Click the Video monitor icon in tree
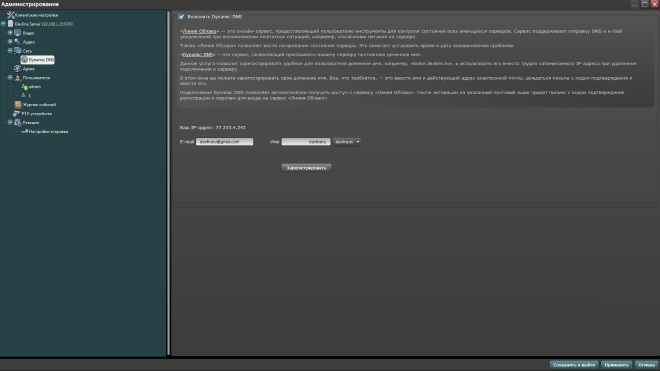Screen dimensions: 660x371 pos(18,32)
